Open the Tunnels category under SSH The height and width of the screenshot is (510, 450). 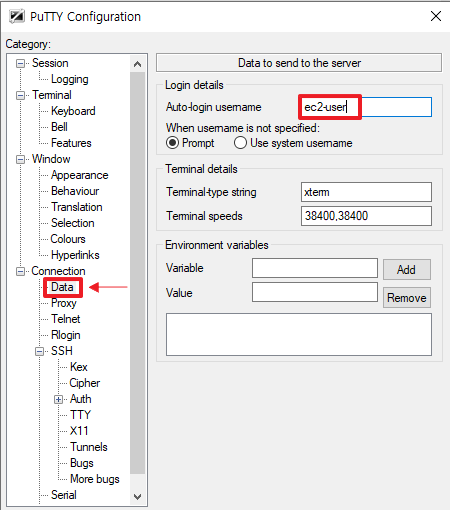point(89,447)
